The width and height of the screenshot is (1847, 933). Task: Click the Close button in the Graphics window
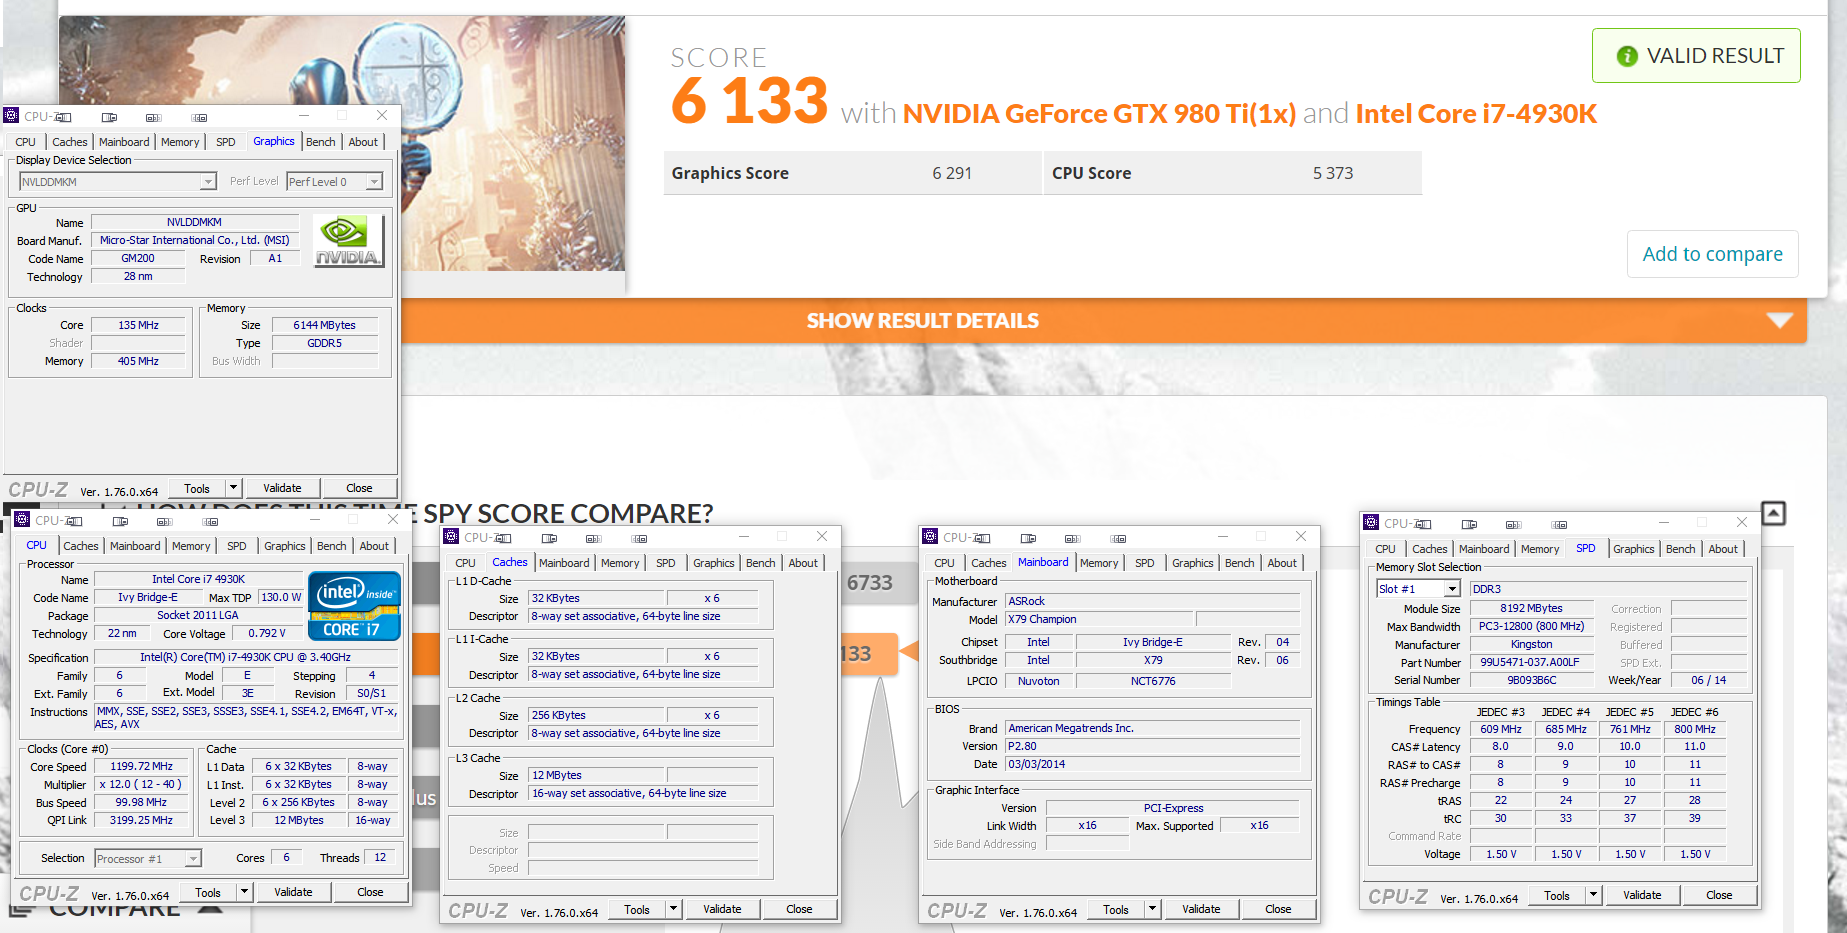click(x=359, y=488)
